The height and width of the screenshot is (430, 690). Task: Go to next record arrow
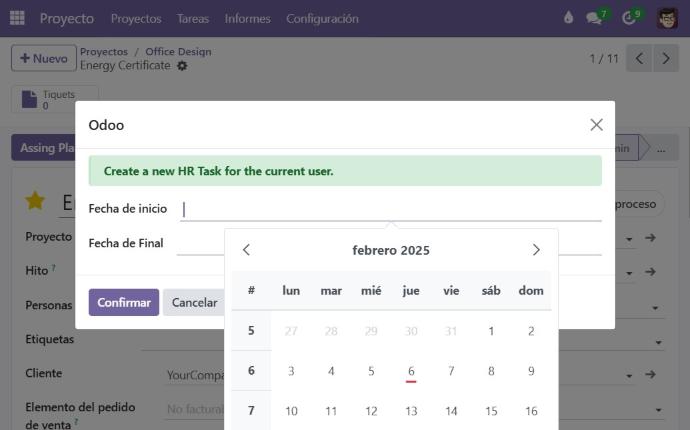[x=666, y=58]
